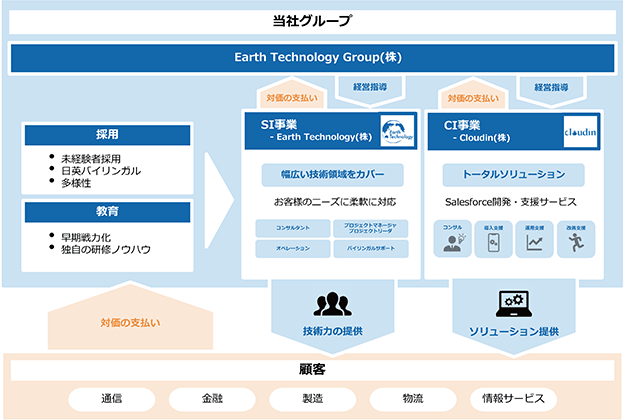
Task: Click the 採用 header
Action: 107,135
